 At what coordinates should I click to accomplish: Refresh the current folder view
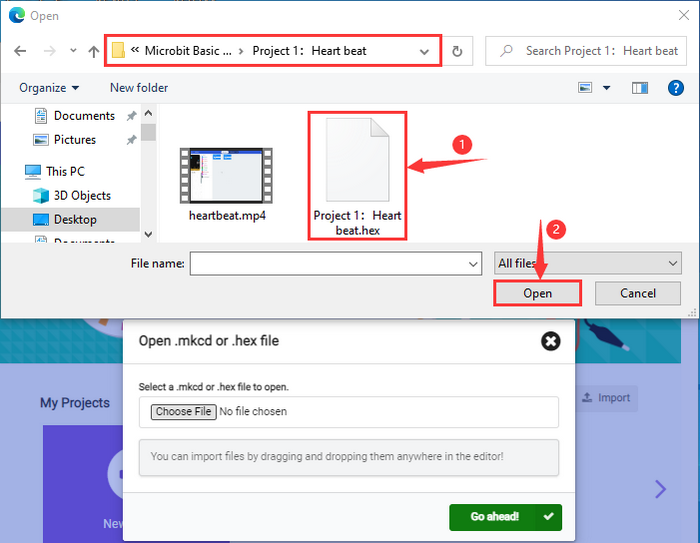(457, 51)
